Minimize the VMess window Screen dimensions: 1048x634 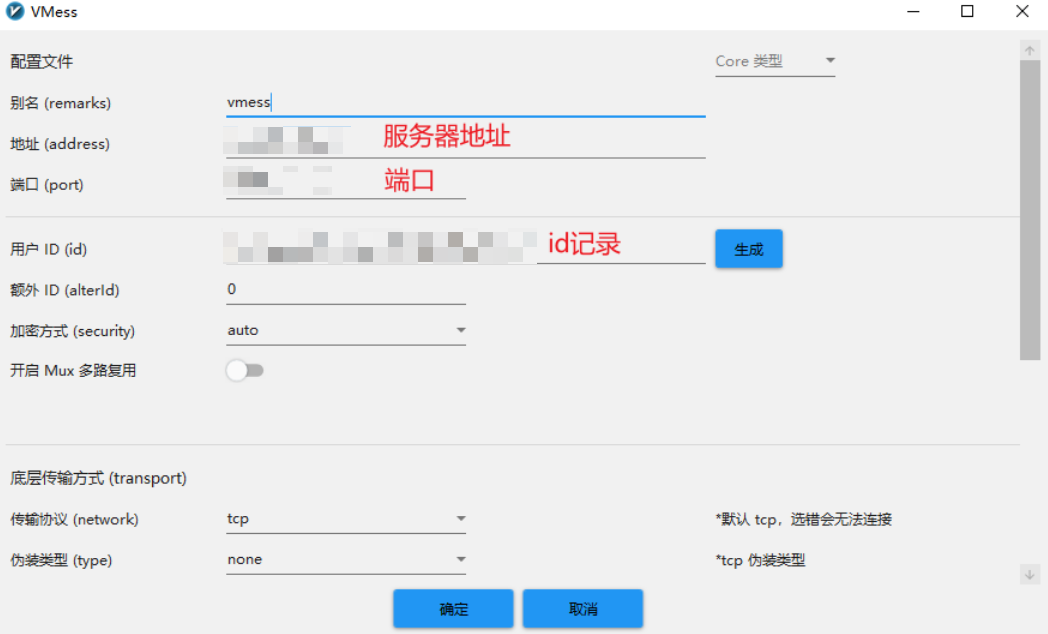(x=913, y=12)
